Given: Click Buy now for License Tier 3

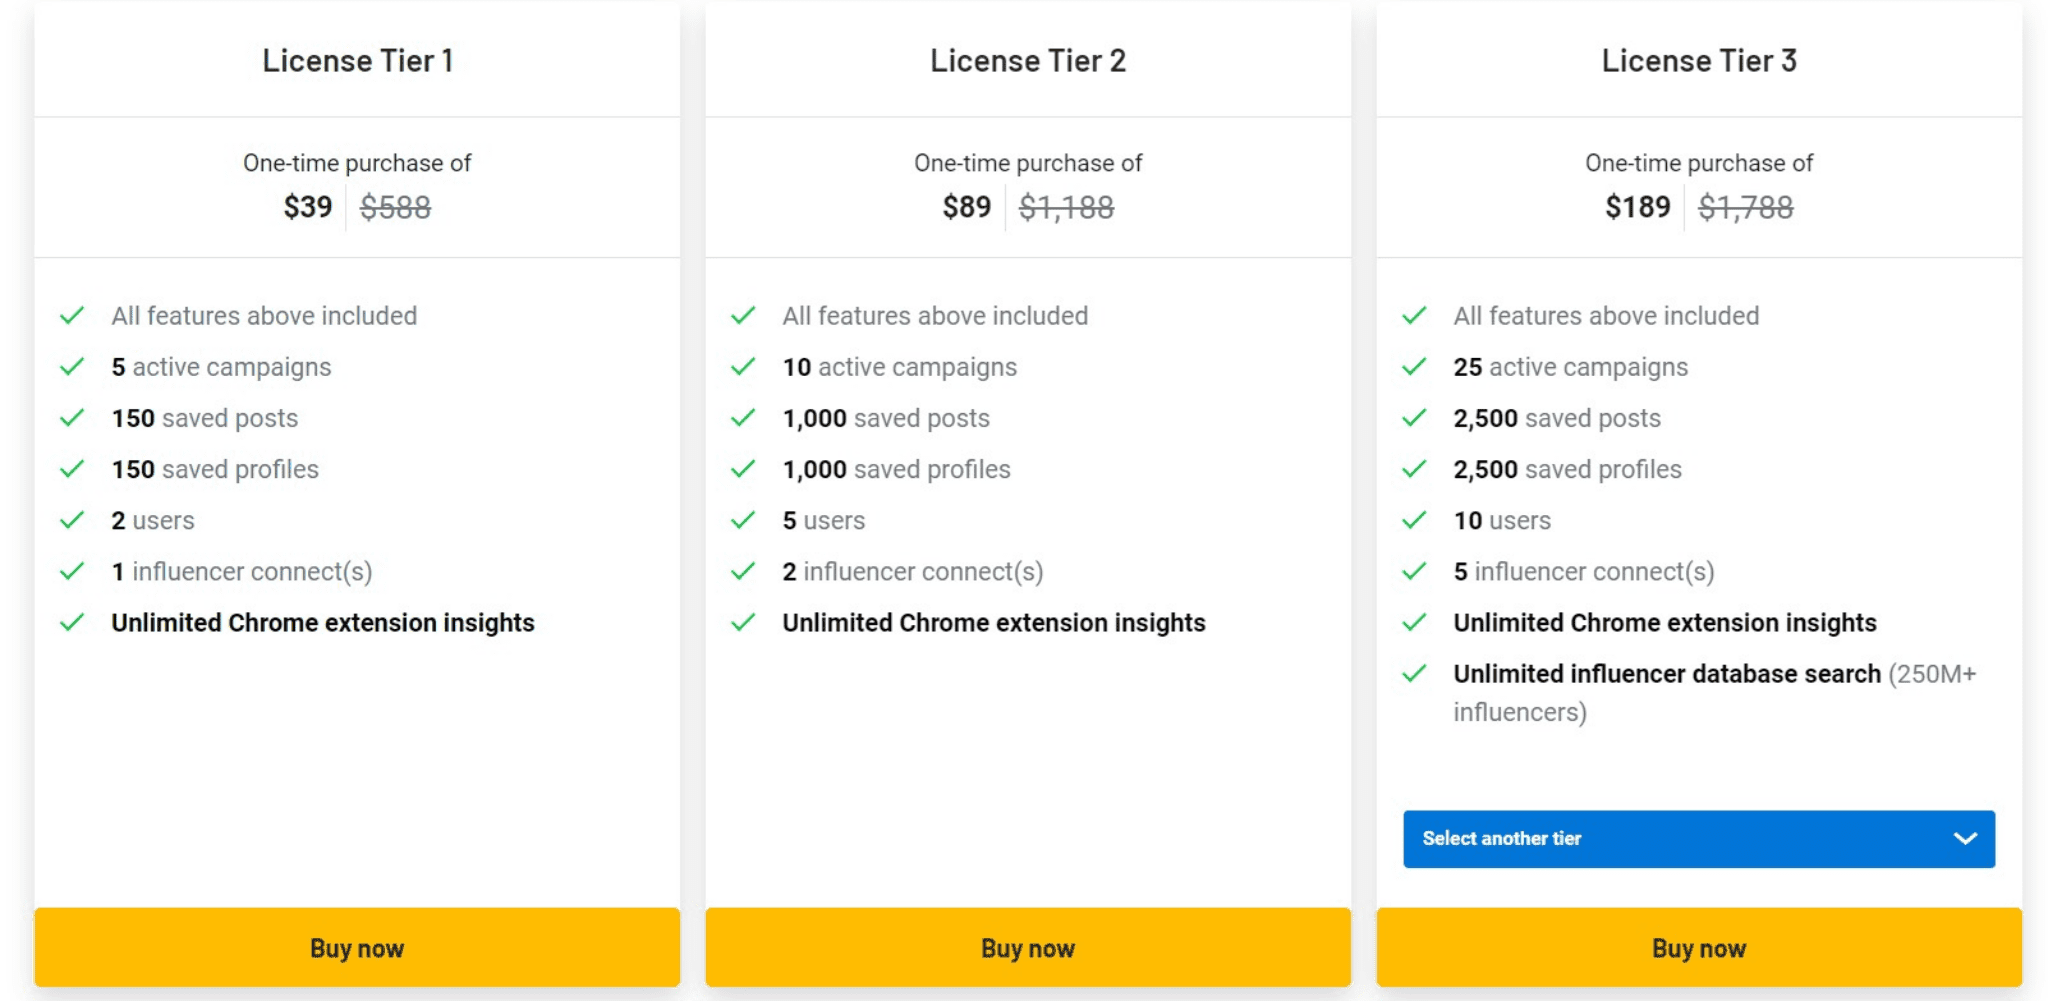Looking at the screenshot, I should point(1699,947).
